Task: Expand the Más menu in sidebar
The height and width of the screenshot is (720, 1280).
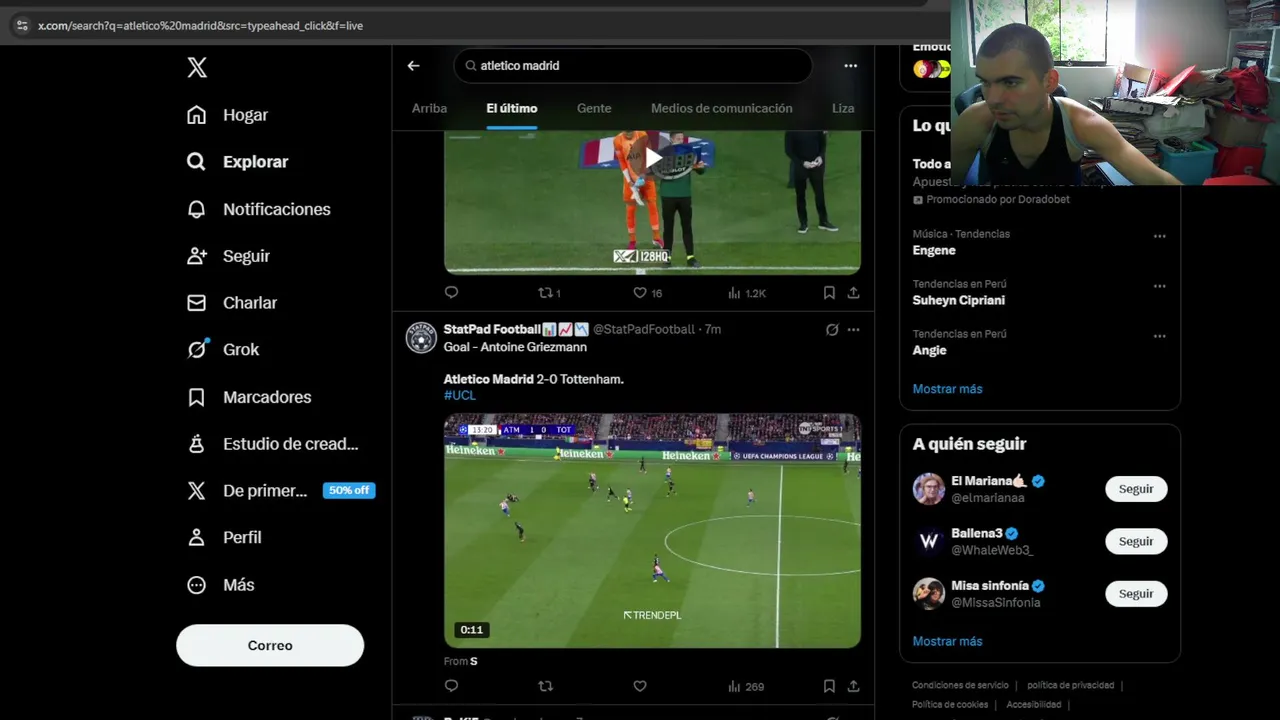Action: coord(221,585)
